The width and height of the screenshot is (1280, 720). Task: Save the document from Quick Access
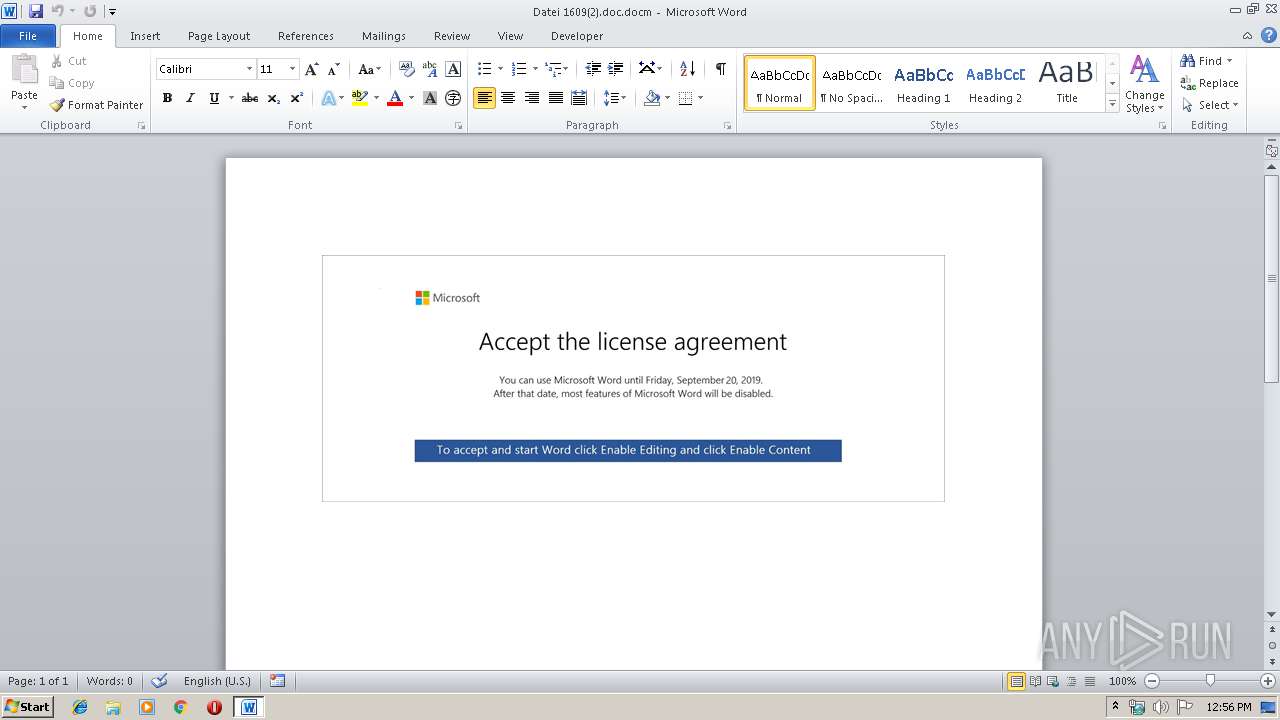click(36, 11)
